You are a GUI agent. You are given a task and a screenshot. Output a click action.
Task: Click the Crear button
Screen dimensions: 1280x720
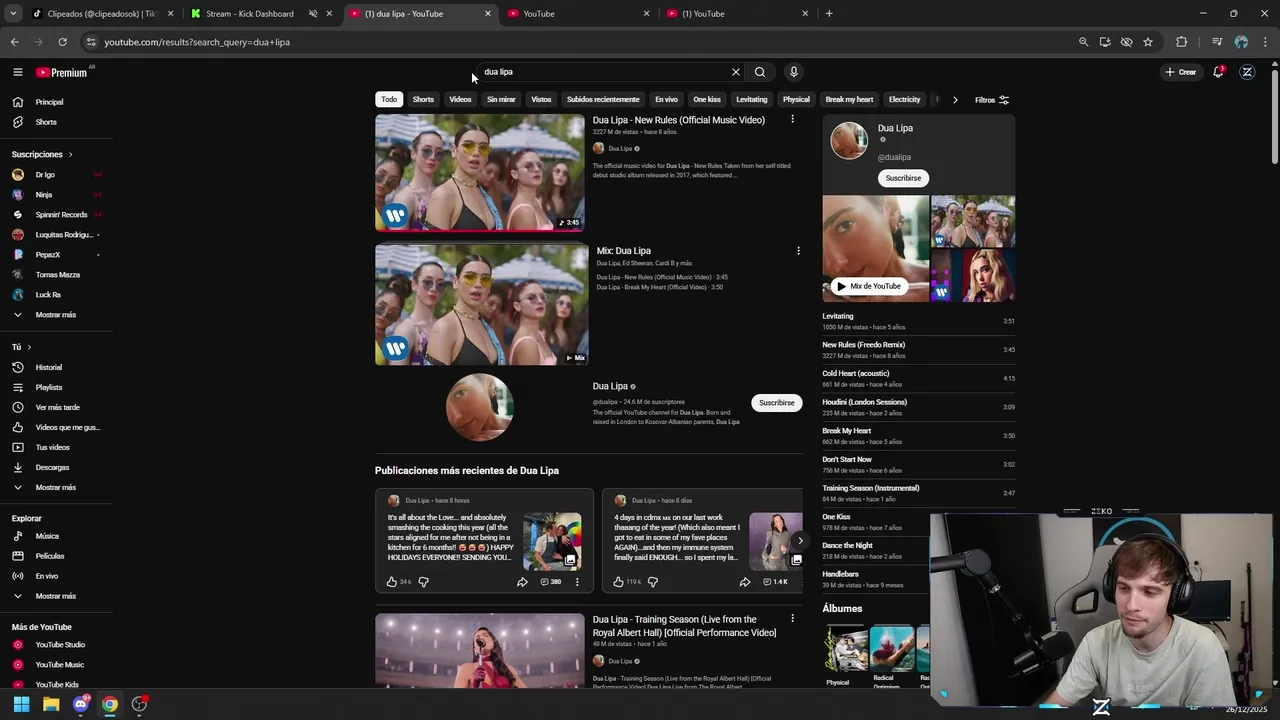coord(1180,72)
